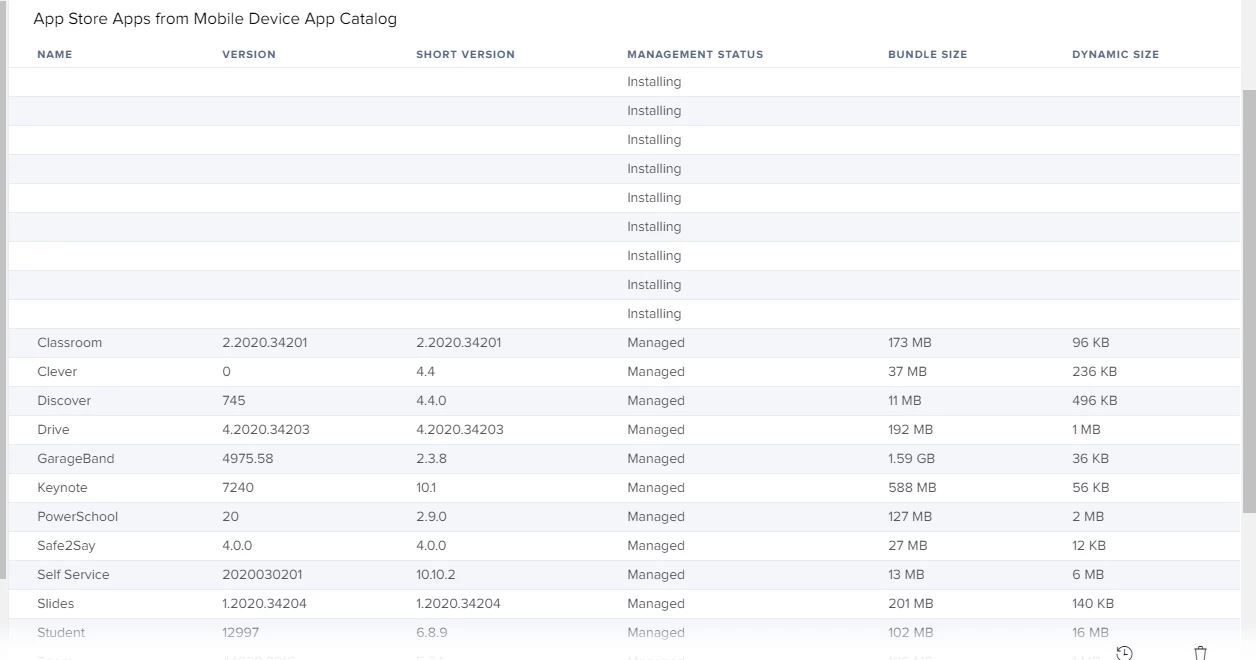Click PowerSchool's dynamic size 2 MB

[1088, 517]
